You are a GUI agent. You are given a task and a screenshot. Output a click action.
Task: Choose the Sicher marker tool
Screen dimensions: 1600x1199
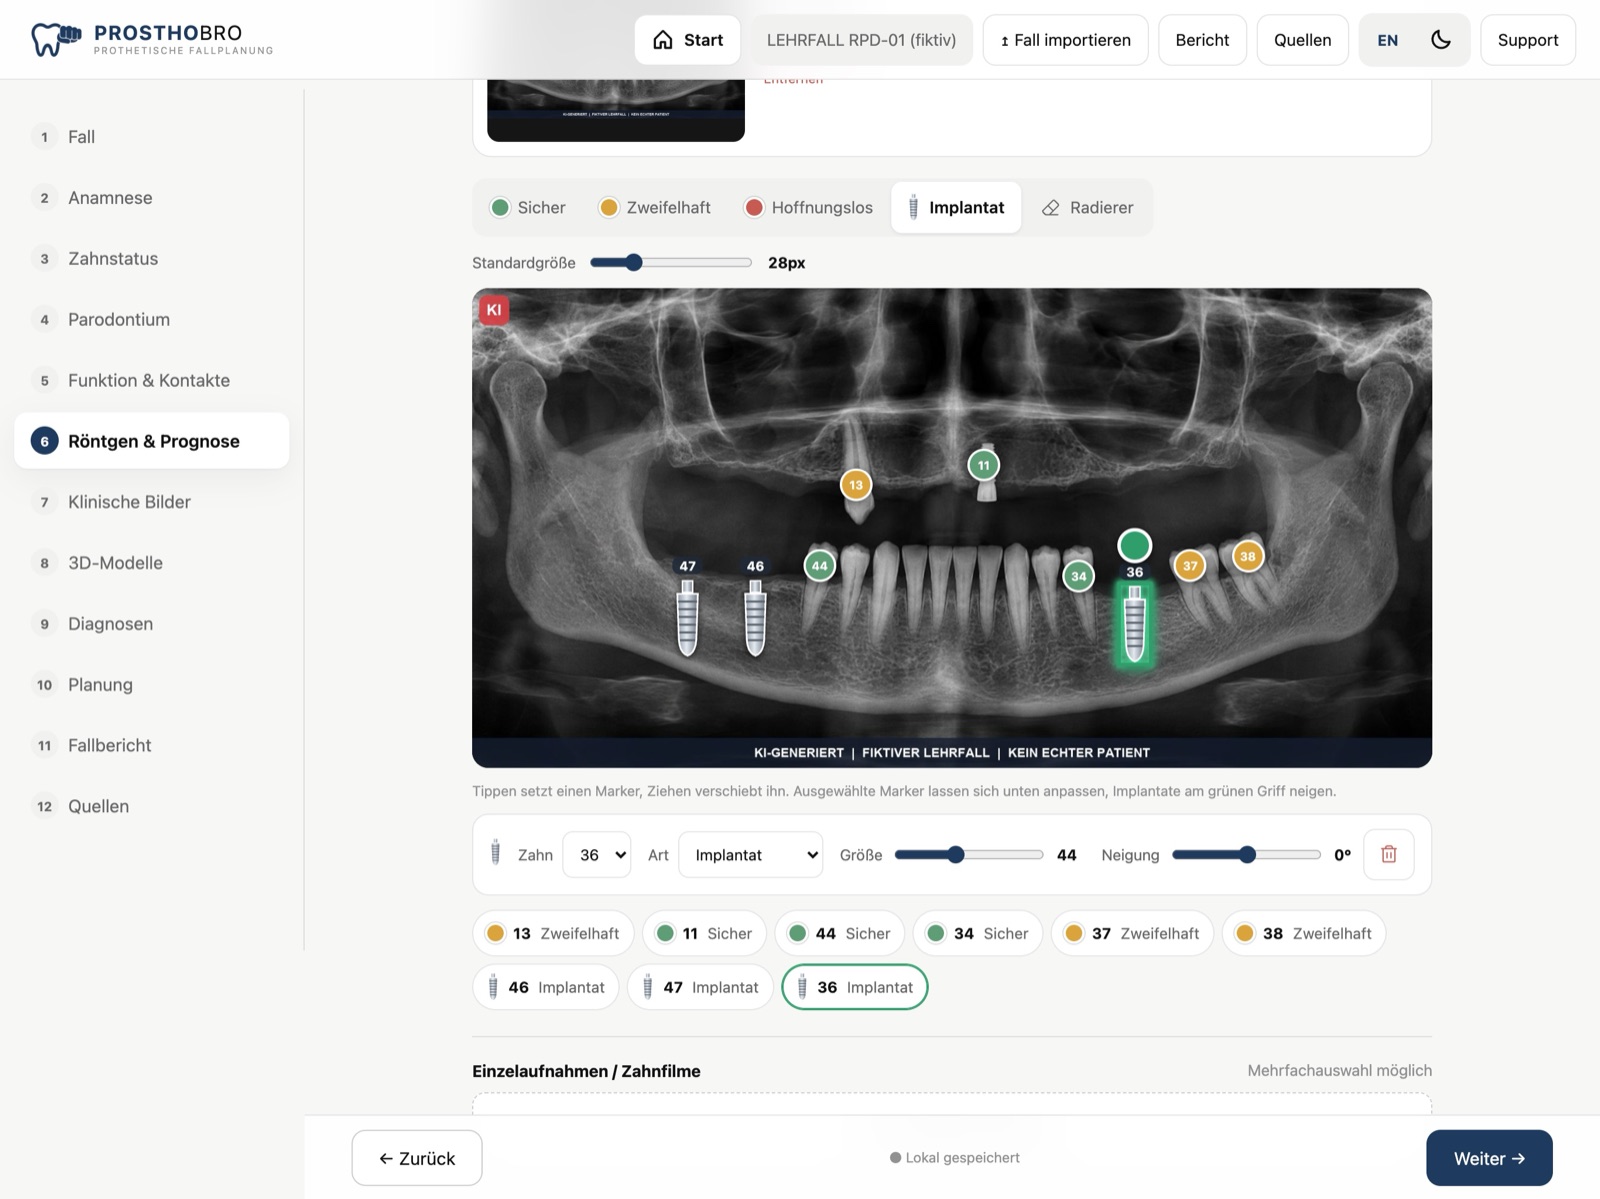pos(528,207)
